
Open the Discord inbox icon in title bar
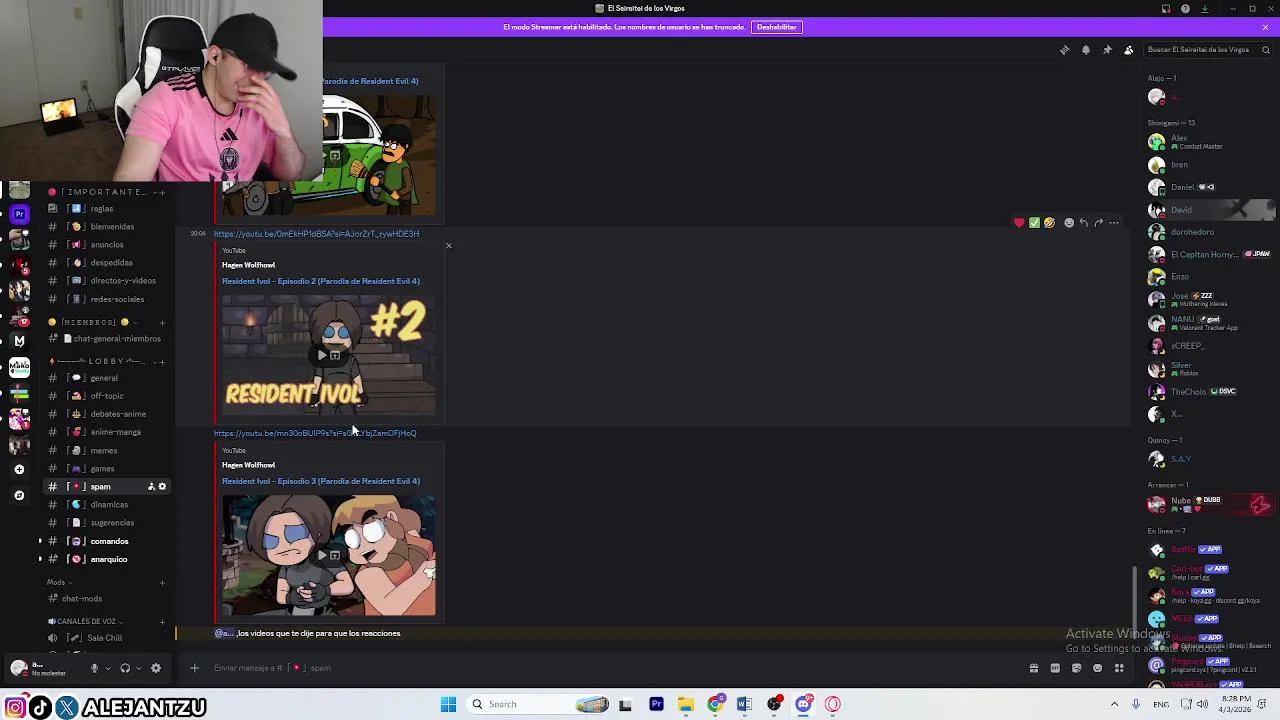click(x=1166, y=9)
